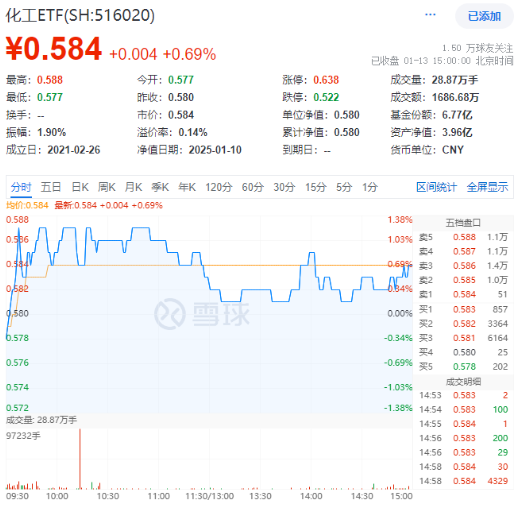Viewport: 517px width, 508px height.
Task: Click the 资产净值 value 3.96亿
Action: [x=457, y=132]
